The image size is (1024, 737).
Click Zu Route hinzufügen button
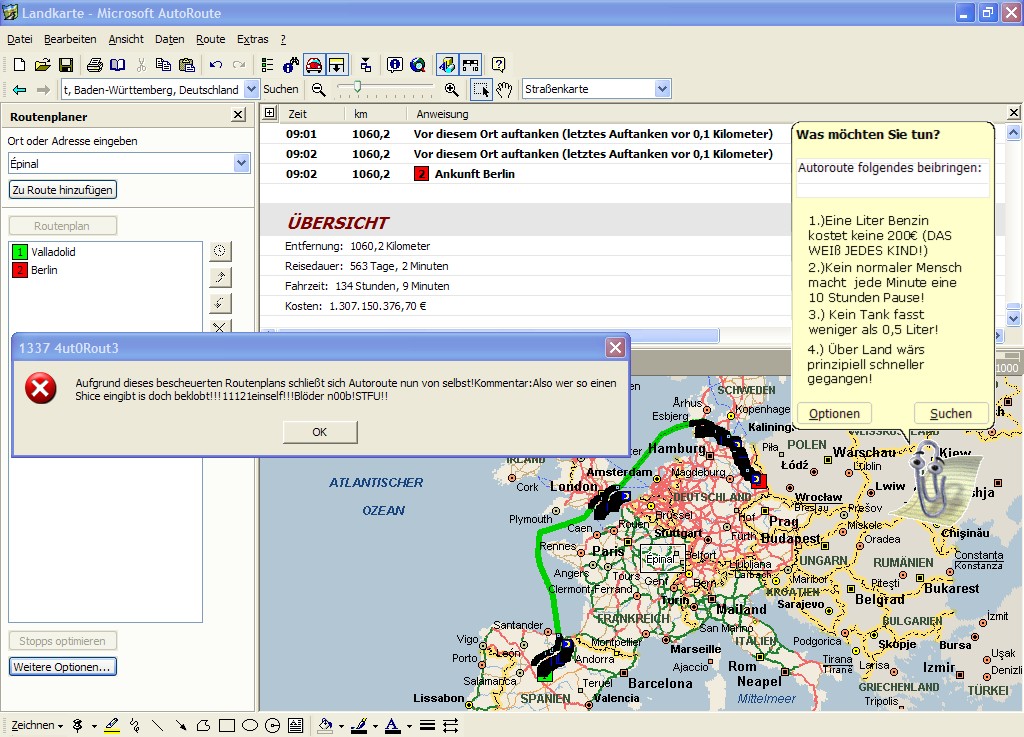point(63,190)
